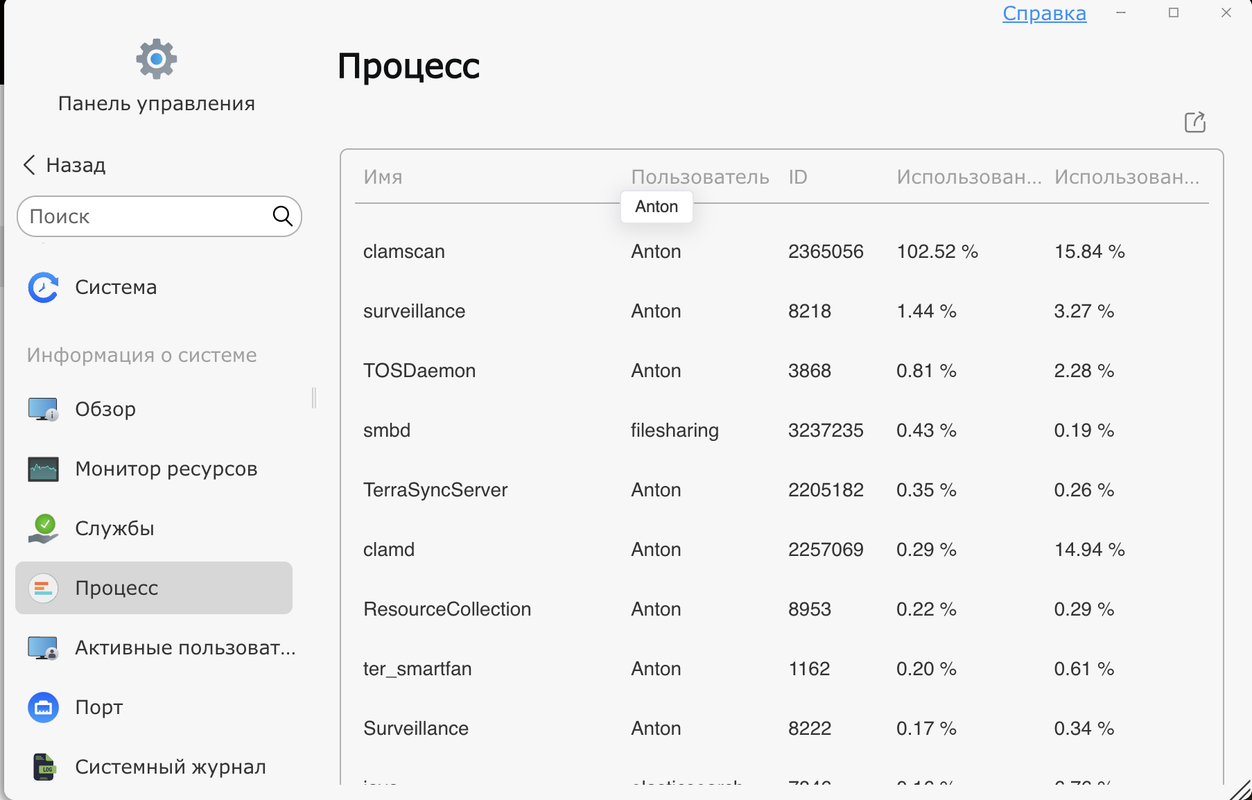1252x800 pixels.
Task: Click process ID 2205182
Action: point(826,490)
